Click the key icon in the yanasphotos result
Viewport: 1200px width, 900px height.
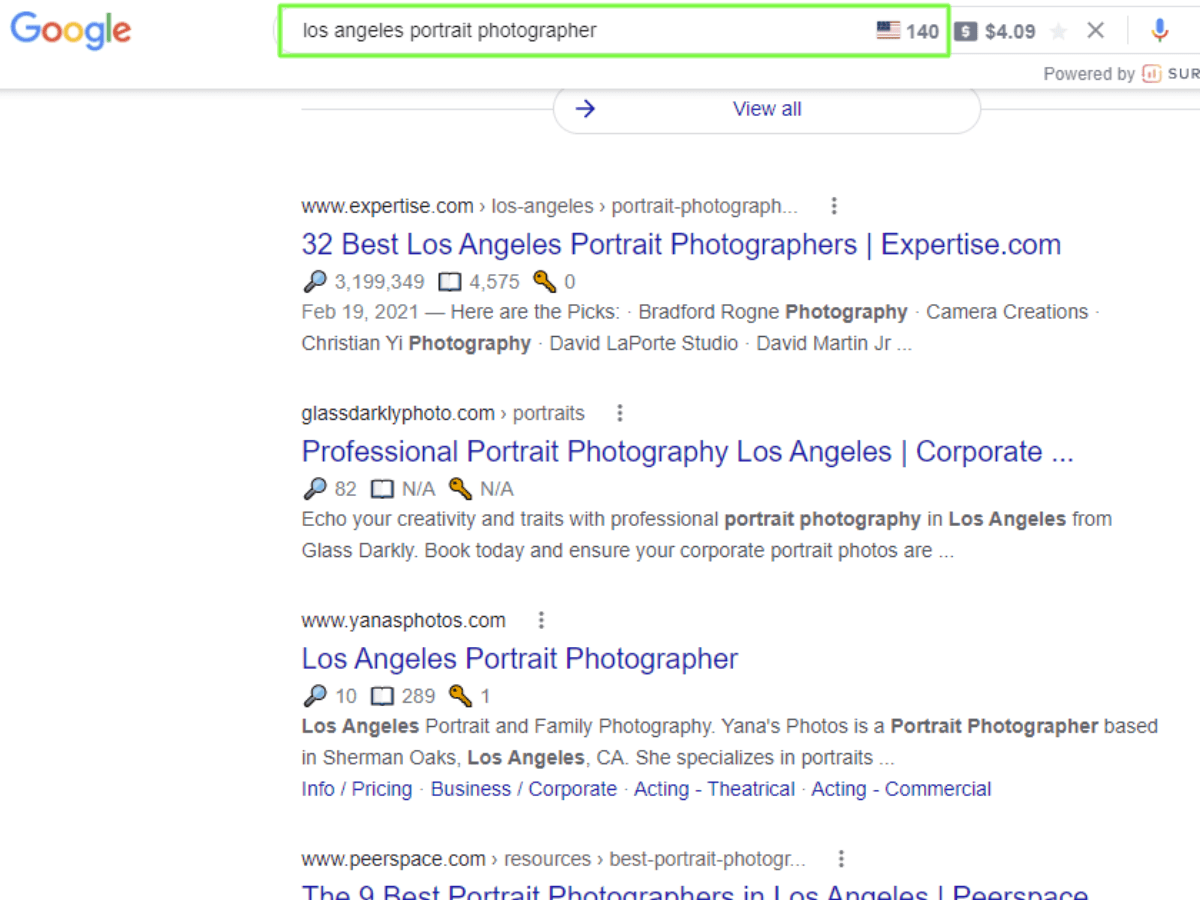coord(460,695)
